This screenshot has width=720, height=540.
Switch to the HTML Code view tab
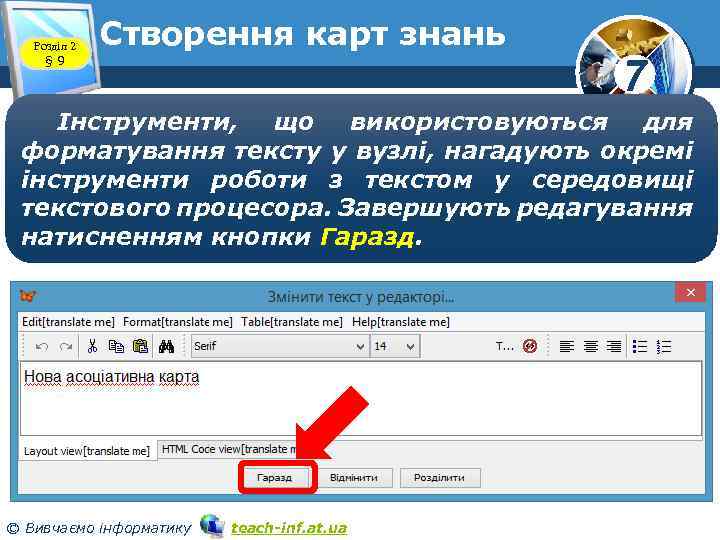point(229,449)
